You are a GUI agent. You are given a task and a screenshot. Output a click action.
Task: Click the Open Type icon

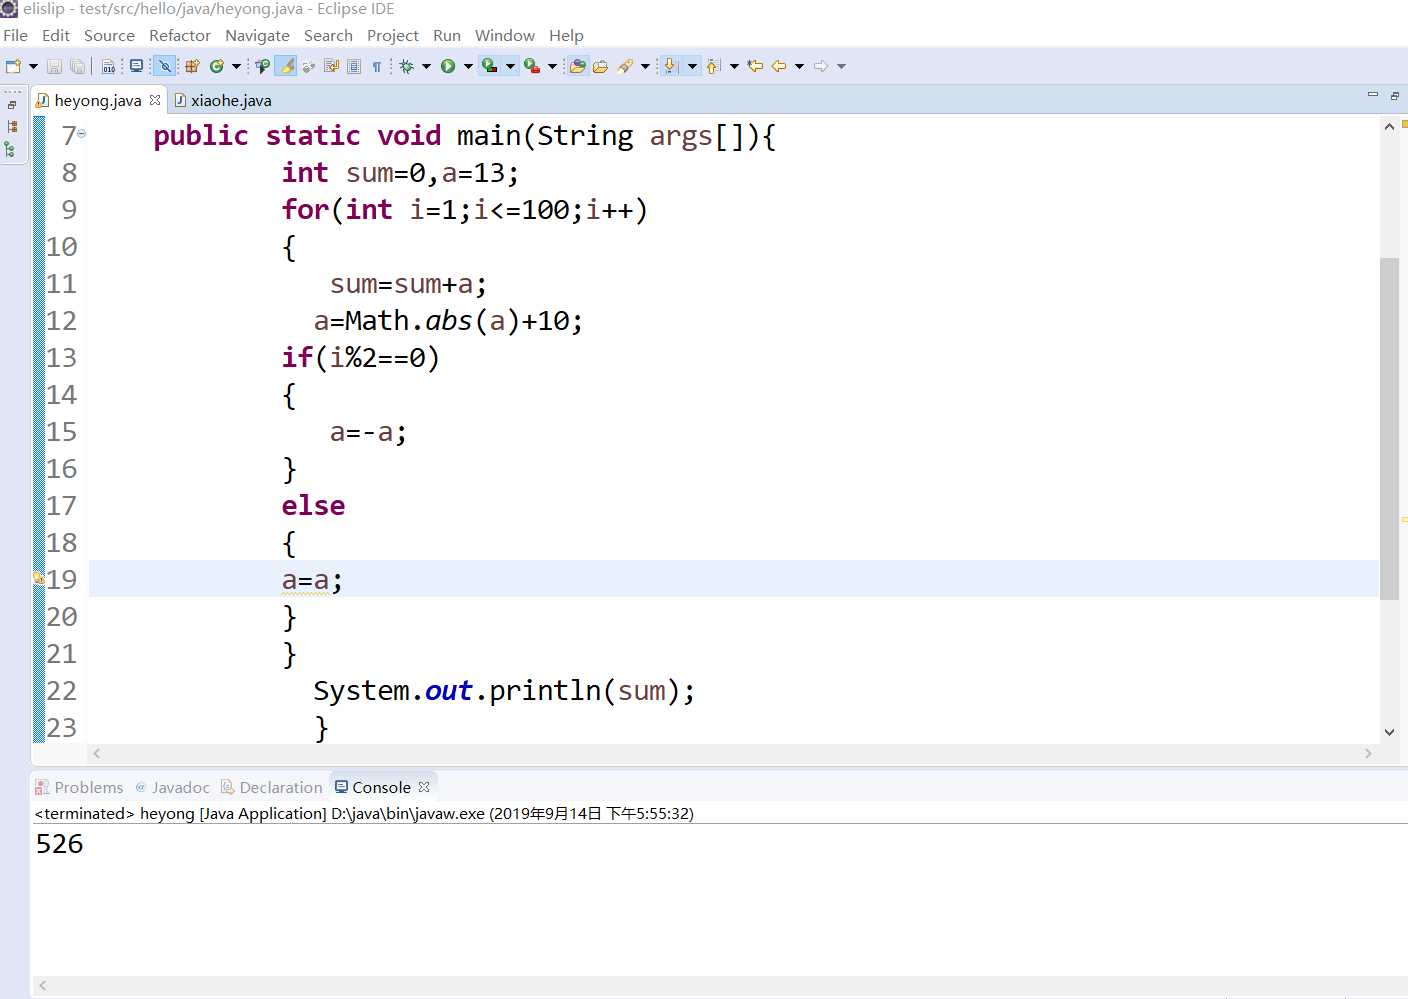coord(263,66)
